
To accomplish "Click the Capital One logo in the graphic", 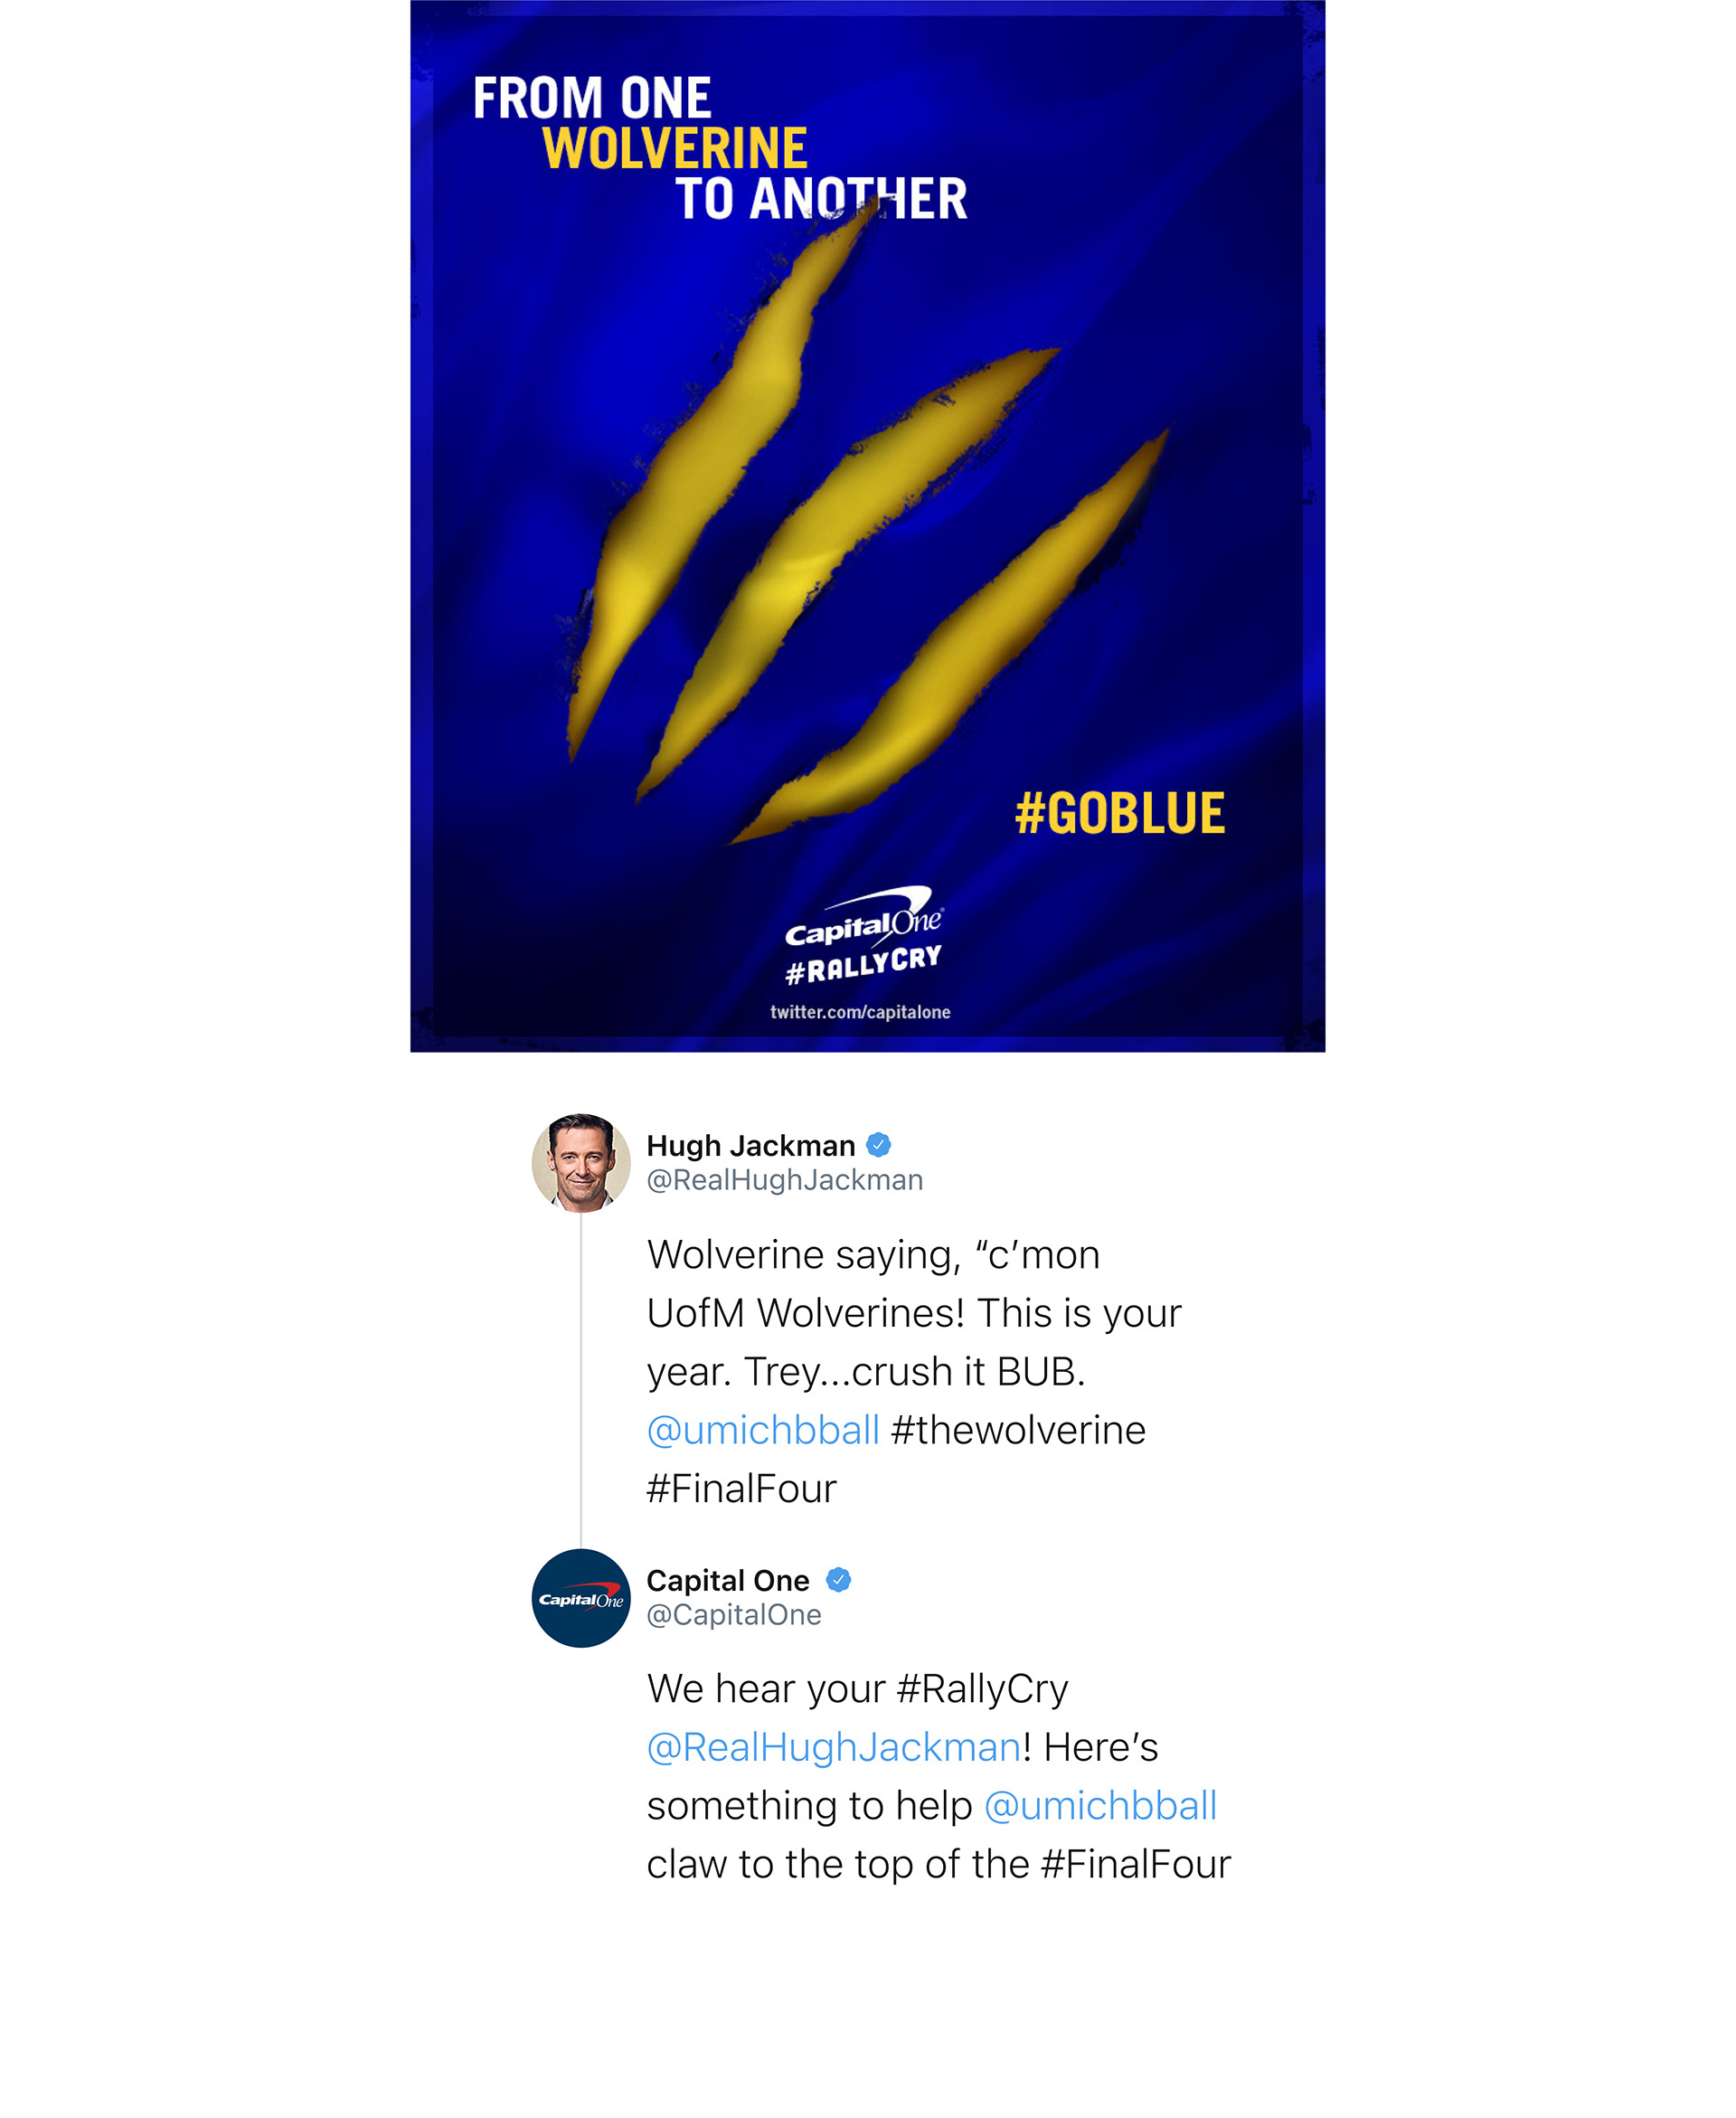I will pos(864,917).
